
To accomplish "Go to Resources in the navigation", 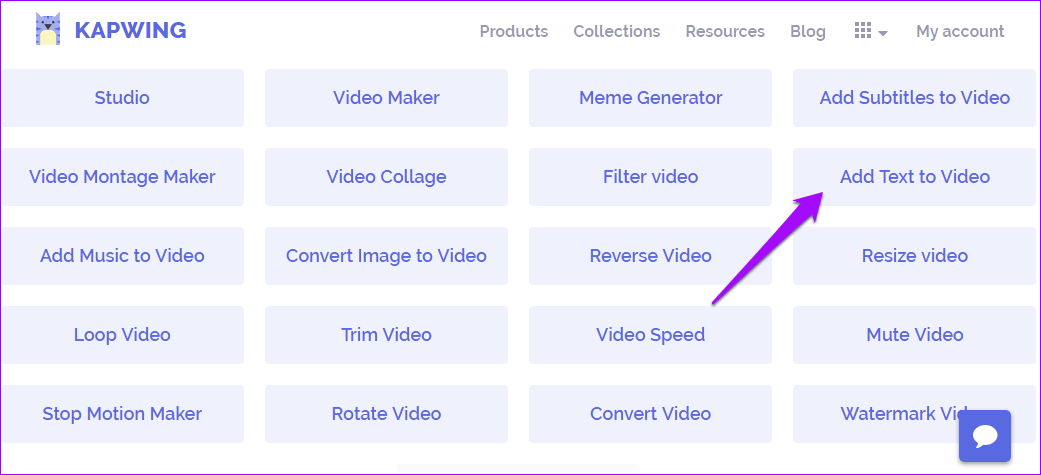I will tap(725, 31).
